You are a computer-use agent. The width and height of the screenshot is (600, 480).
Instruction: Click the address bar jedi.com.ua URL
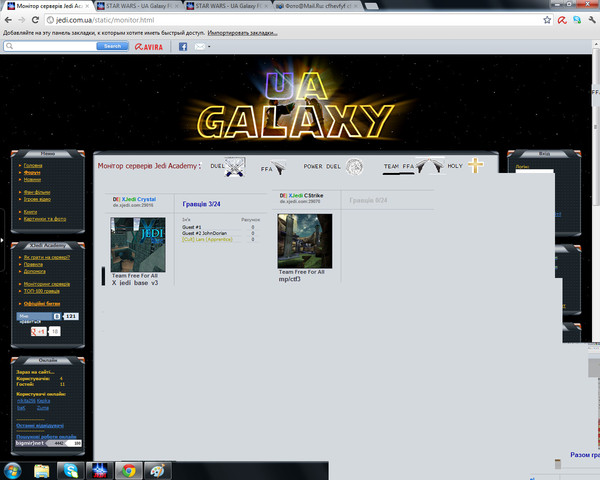[x=105, y=20]
